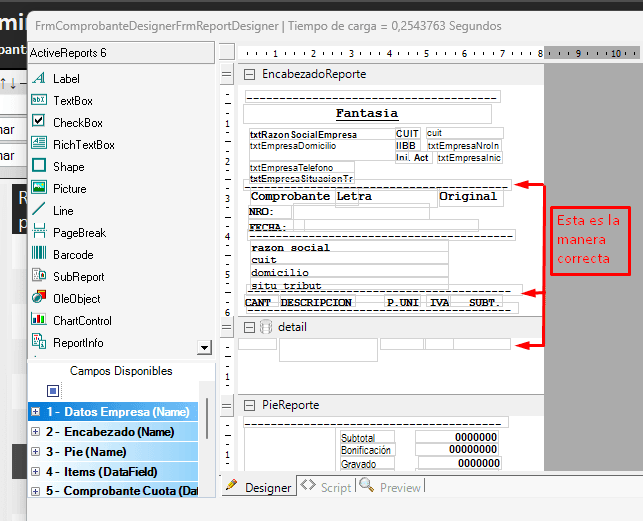Choose the SubReport tool
643x521 pixels.
coord(78,276)
